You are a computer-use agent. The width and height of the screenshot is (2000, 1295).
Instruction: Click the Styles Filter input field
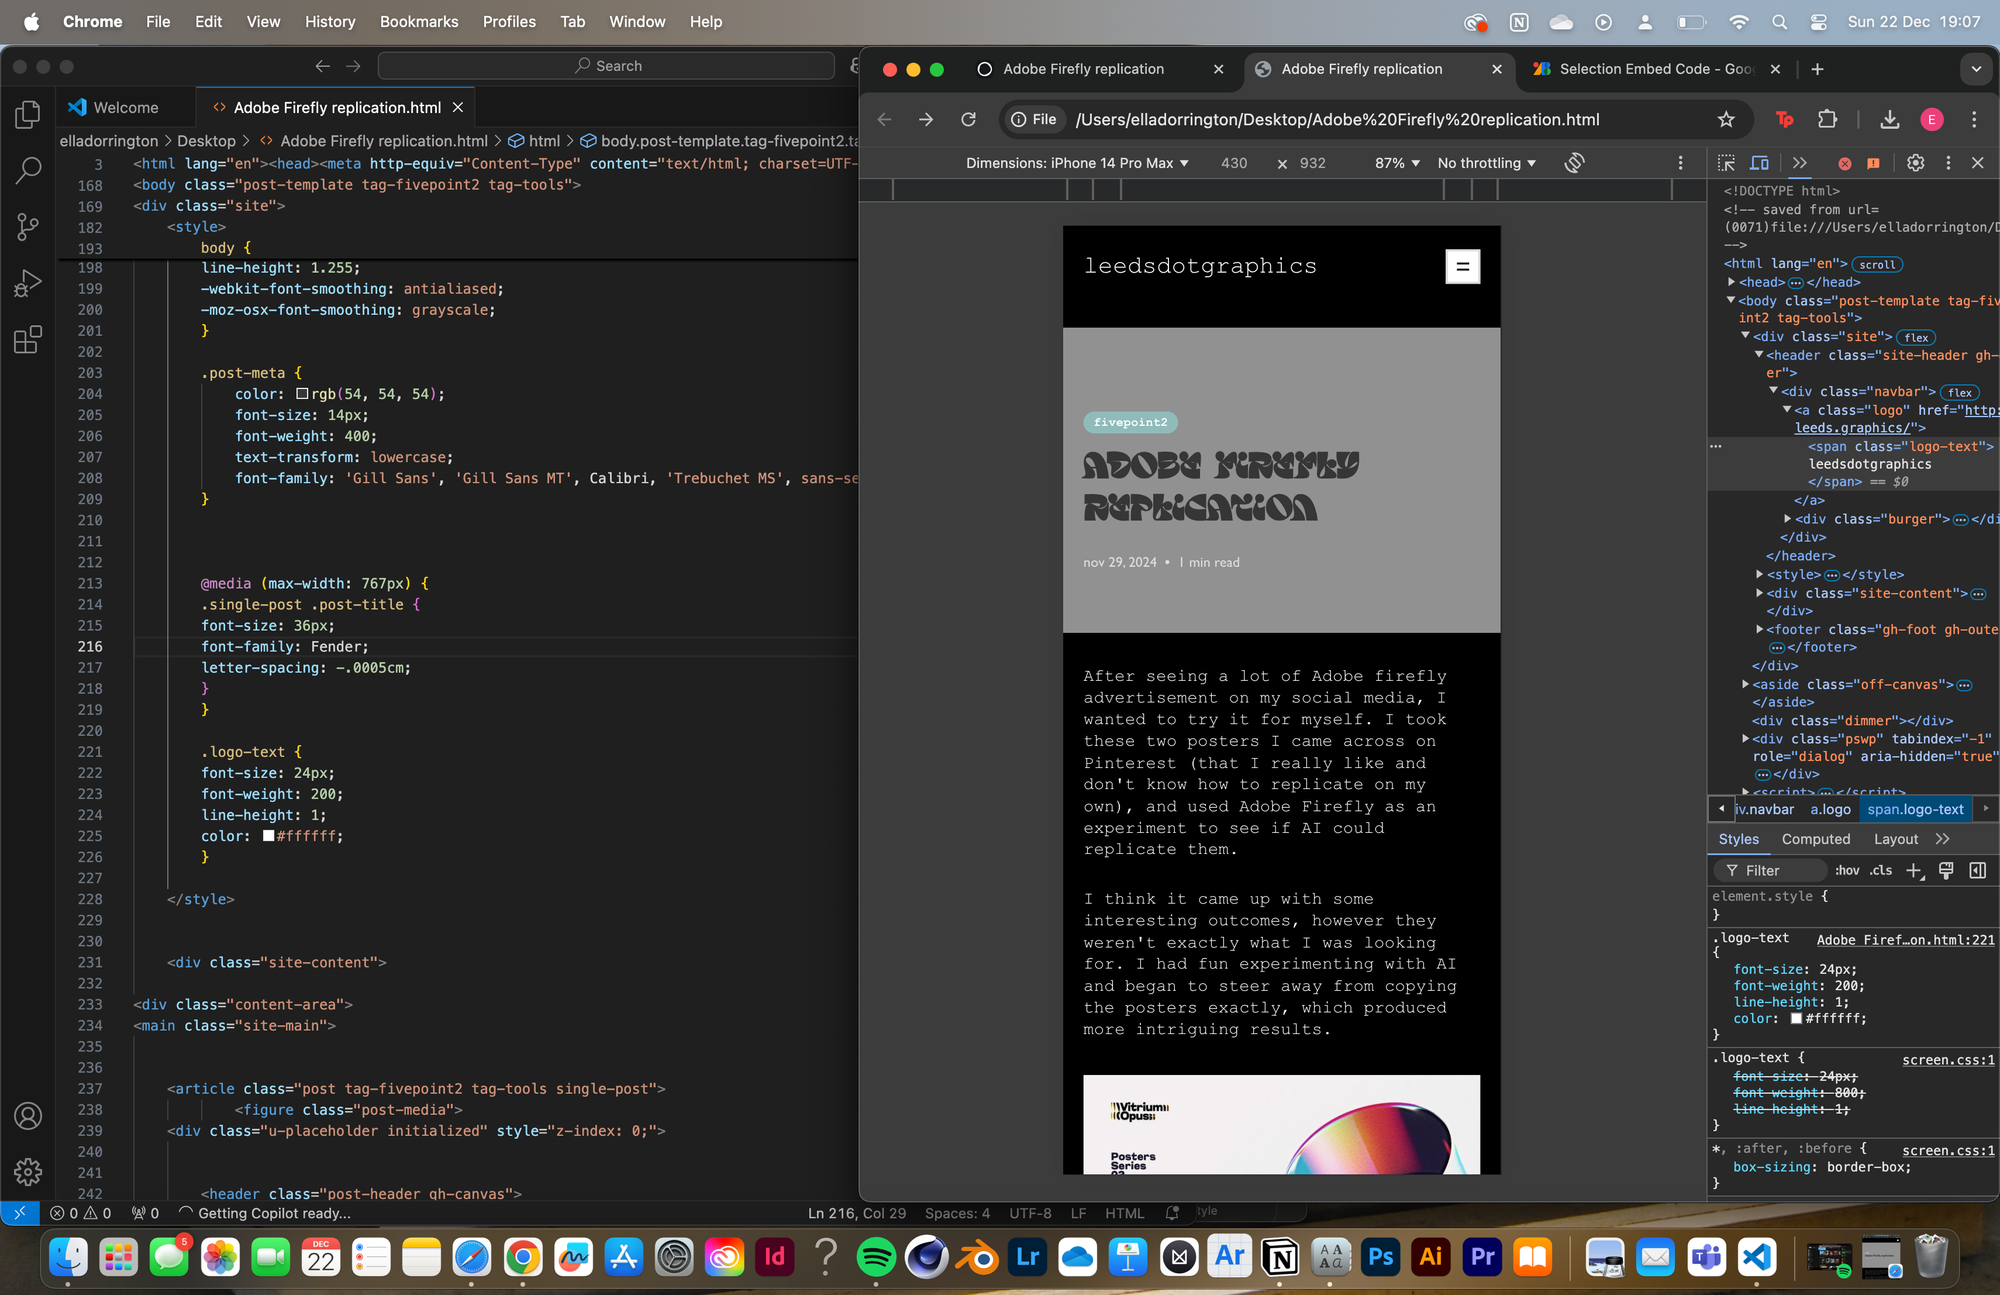coord(1772,871)
